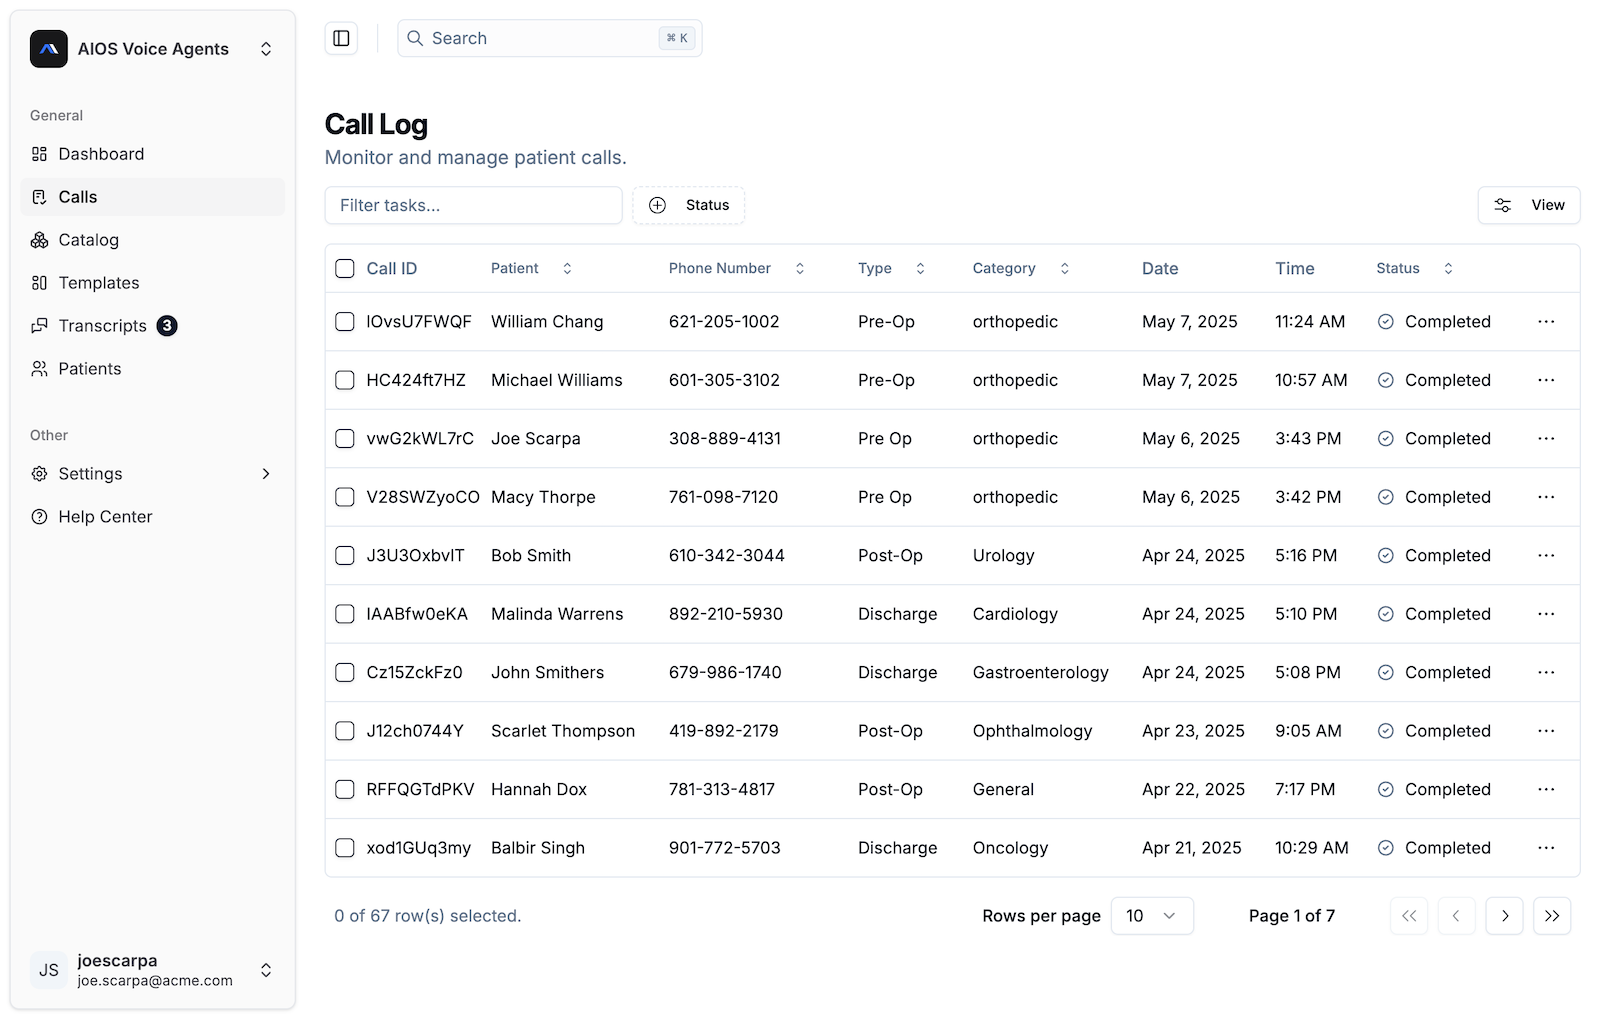Go to next page arrow
This screenshot has width=1600, height=1019.
pos(1504,916)
